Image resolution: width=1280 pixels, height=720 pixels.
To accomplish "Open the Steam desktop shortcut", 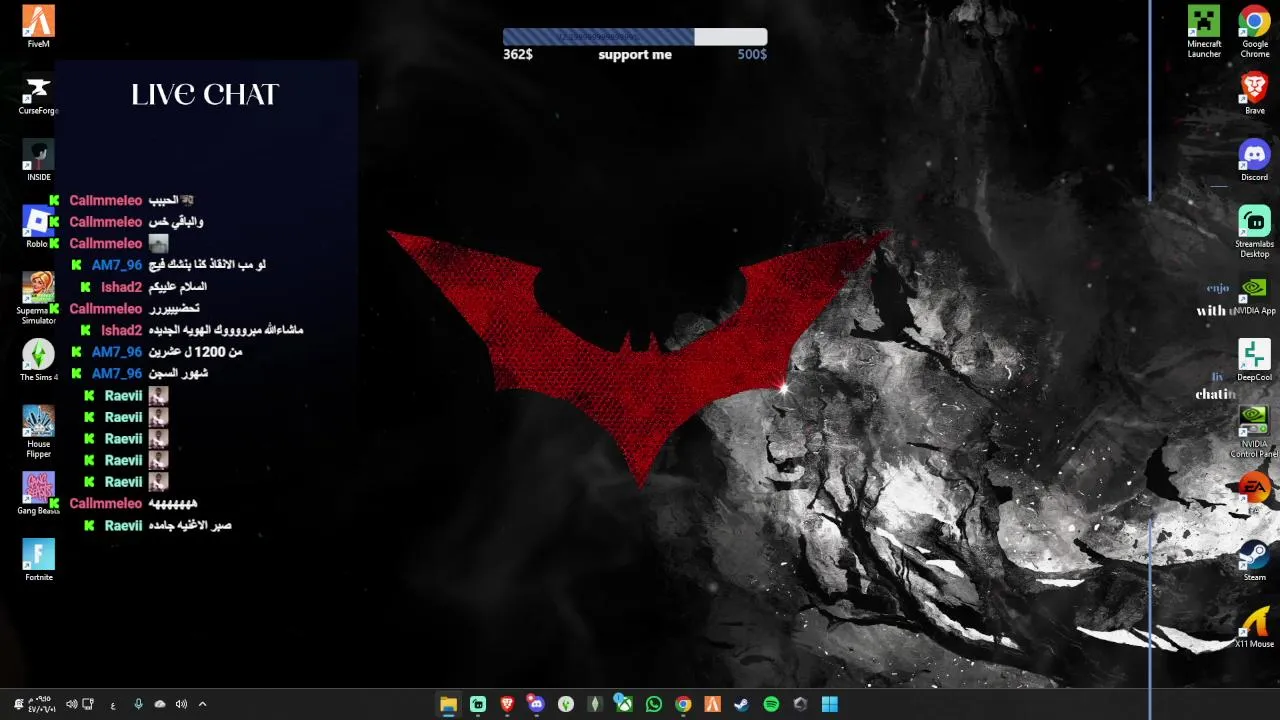I will pos(1254,560).
